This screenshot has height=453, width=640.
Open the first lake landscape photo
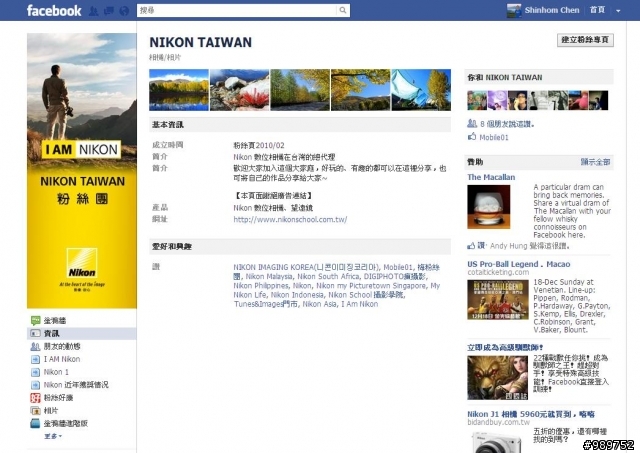pyautogui.click(x=179, y=90)
